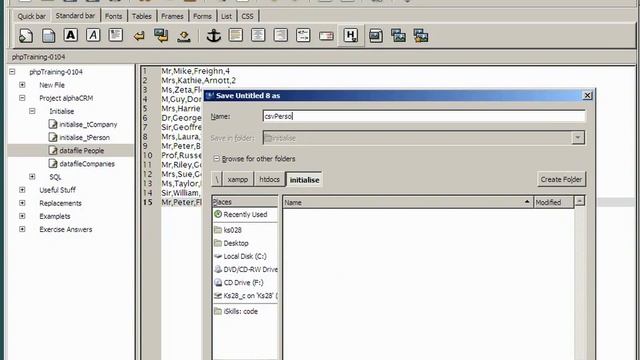Click file list scrollbar up arrow

[580, 201]
